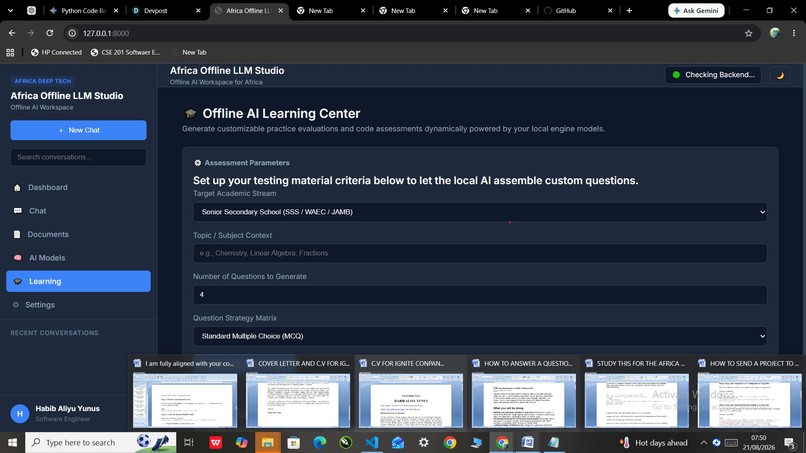
Task: Open Task View on the taskbar
Action: [x=189, y=442]
